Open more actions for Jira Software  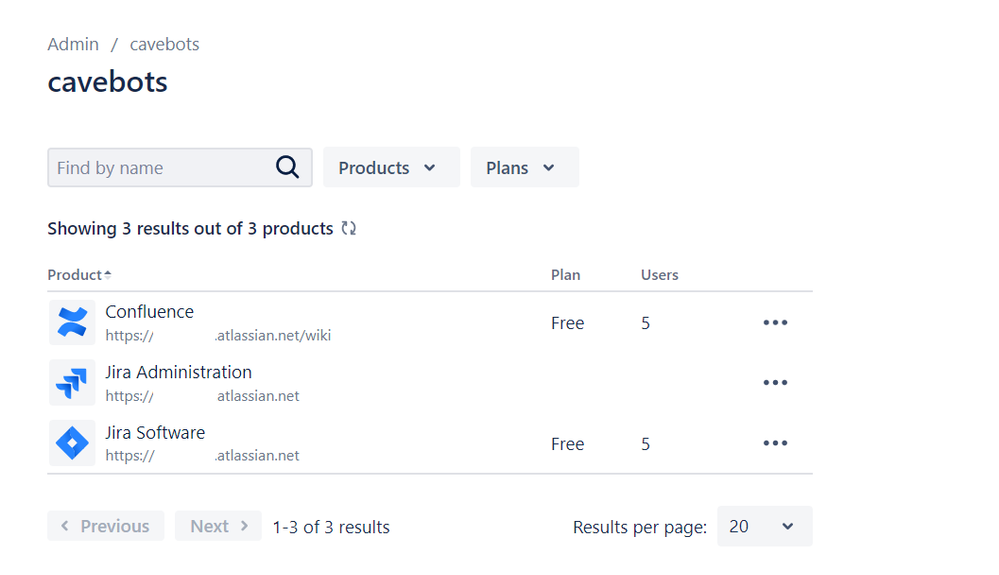click(775, 443)
